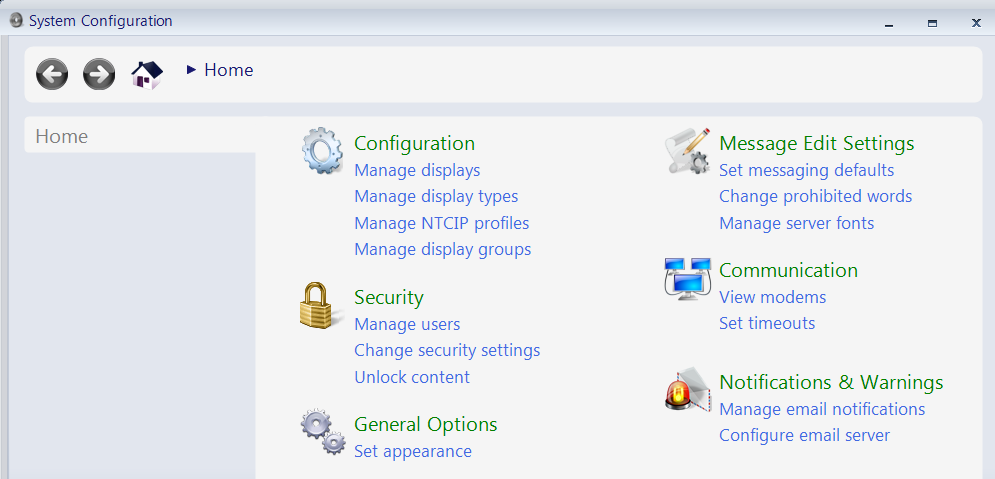Image resolution: width=995 pixels, height=479 pixels.
Task: Open Change security settings
Action: pyautogui.click(x=447, y=350)
